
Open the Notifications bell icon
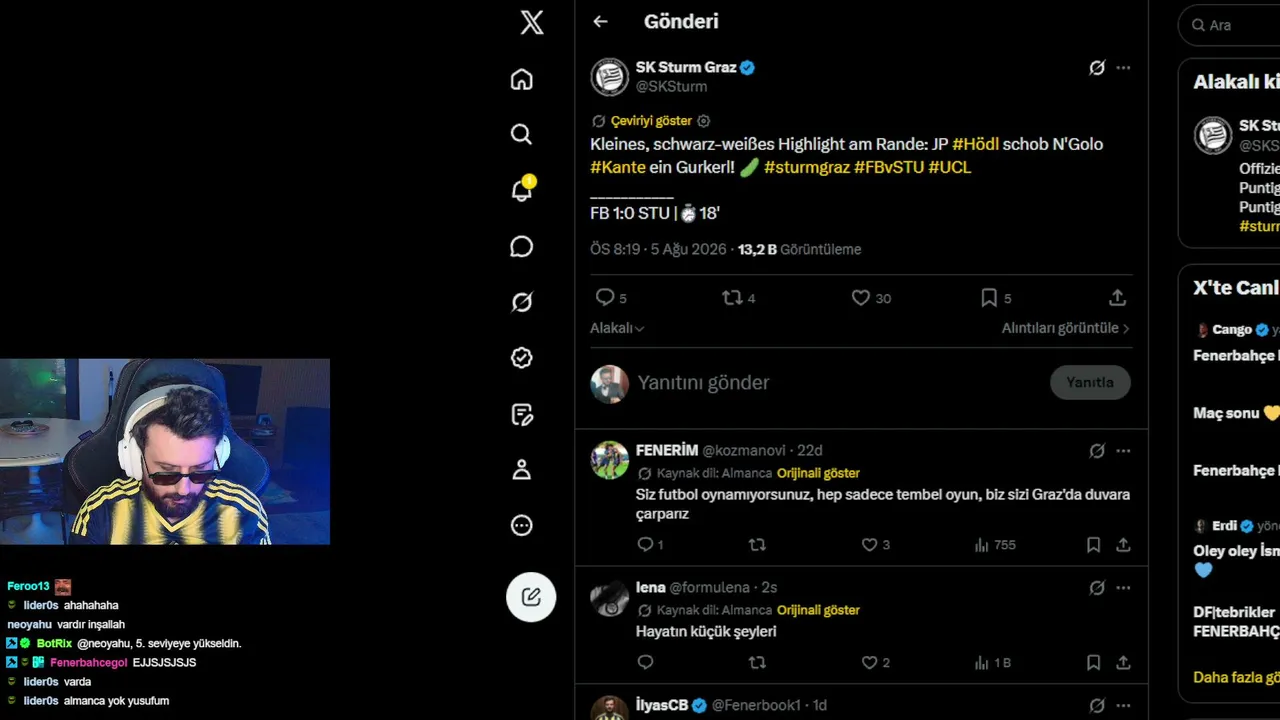tap(522, 190)
